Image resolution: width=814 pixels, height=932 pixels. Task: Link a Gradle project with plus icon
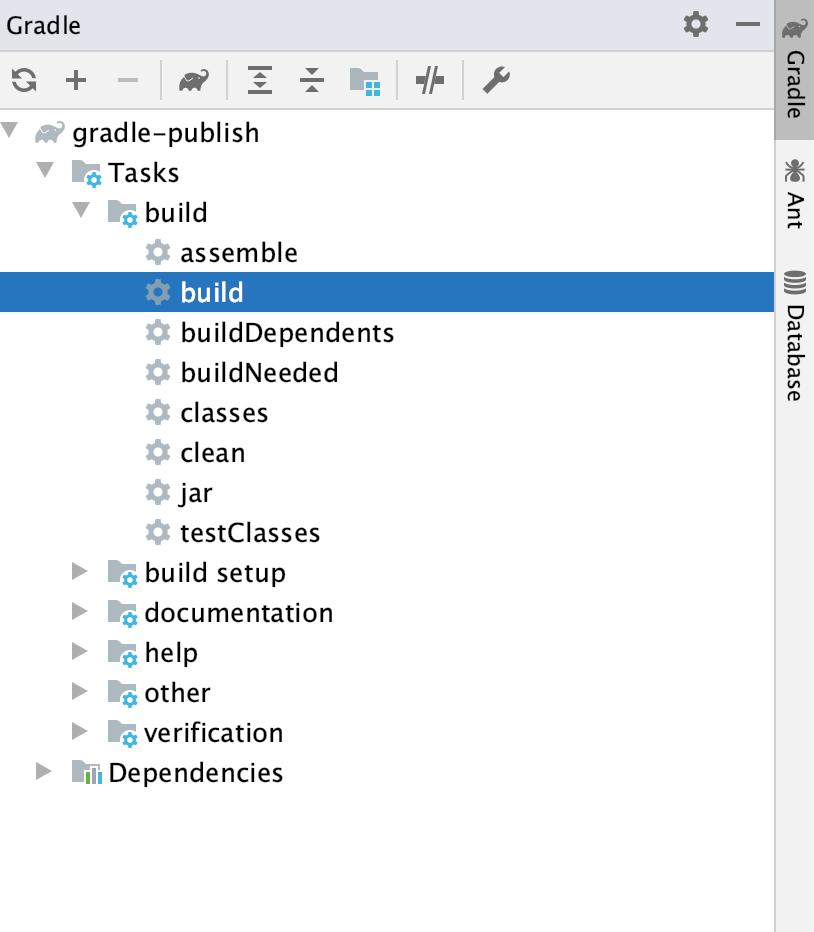coord(76,80)
